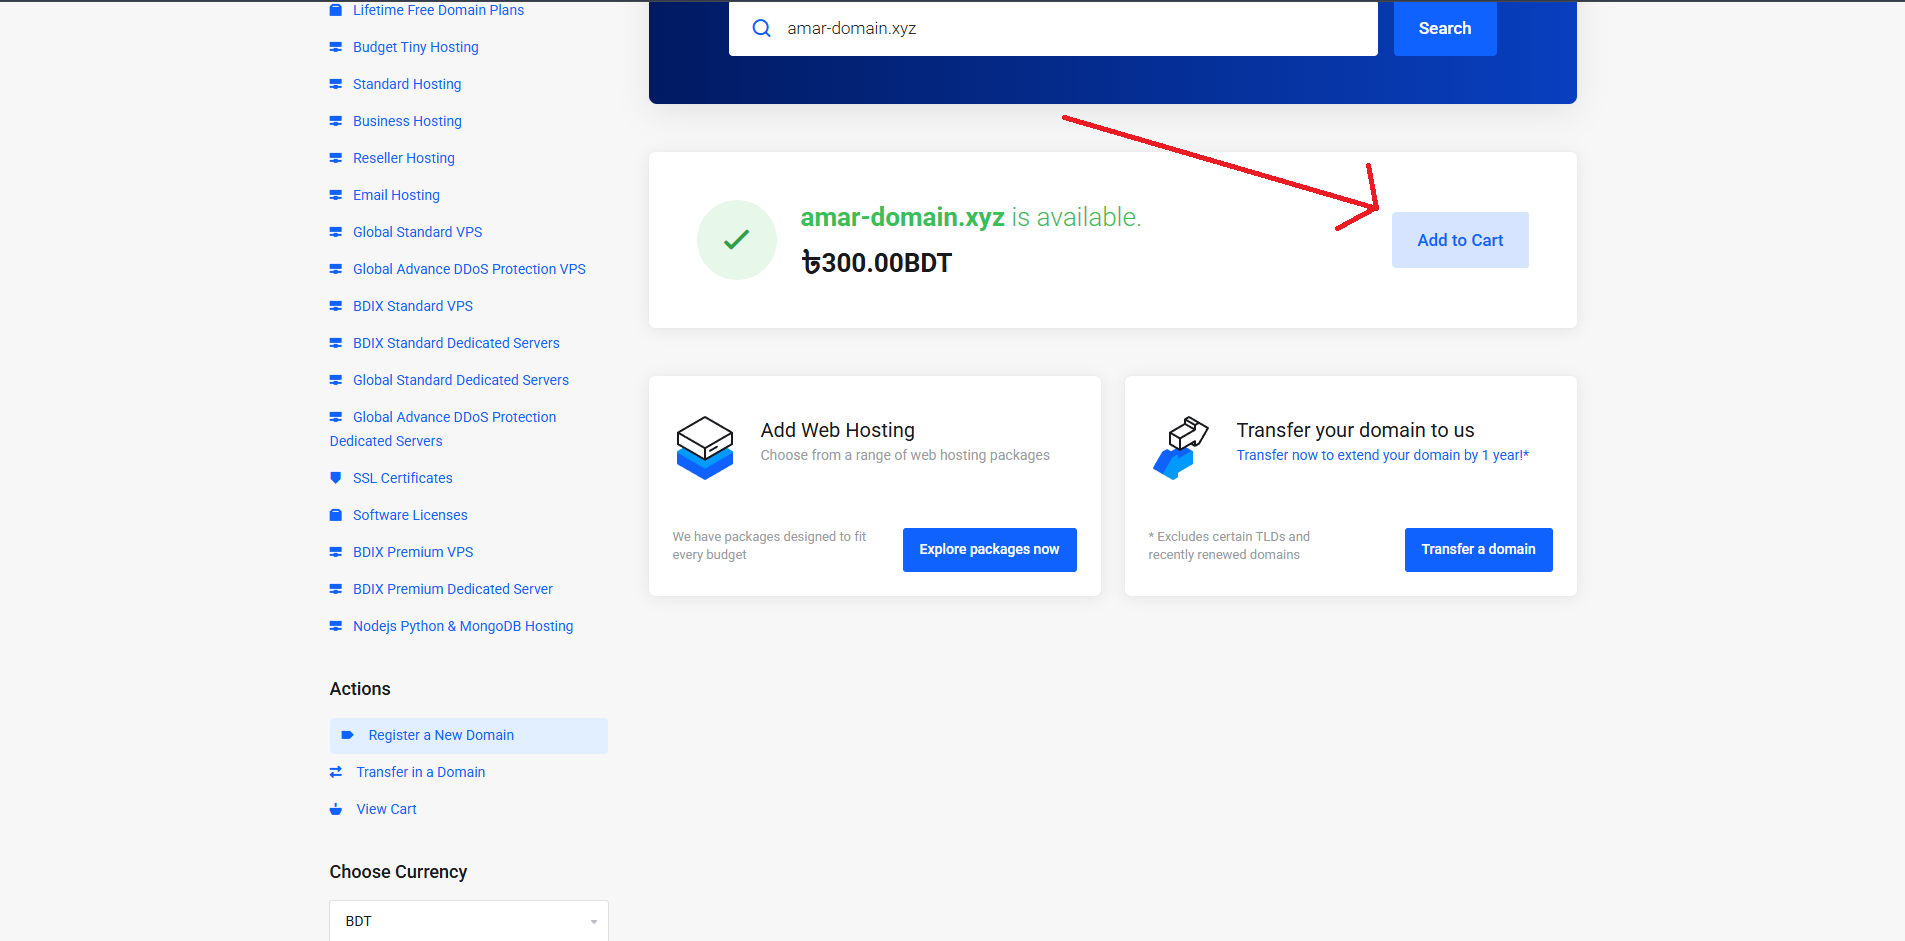Click the domain search input field
This screenshot has height=941, width=1905.
(1053, 28)
